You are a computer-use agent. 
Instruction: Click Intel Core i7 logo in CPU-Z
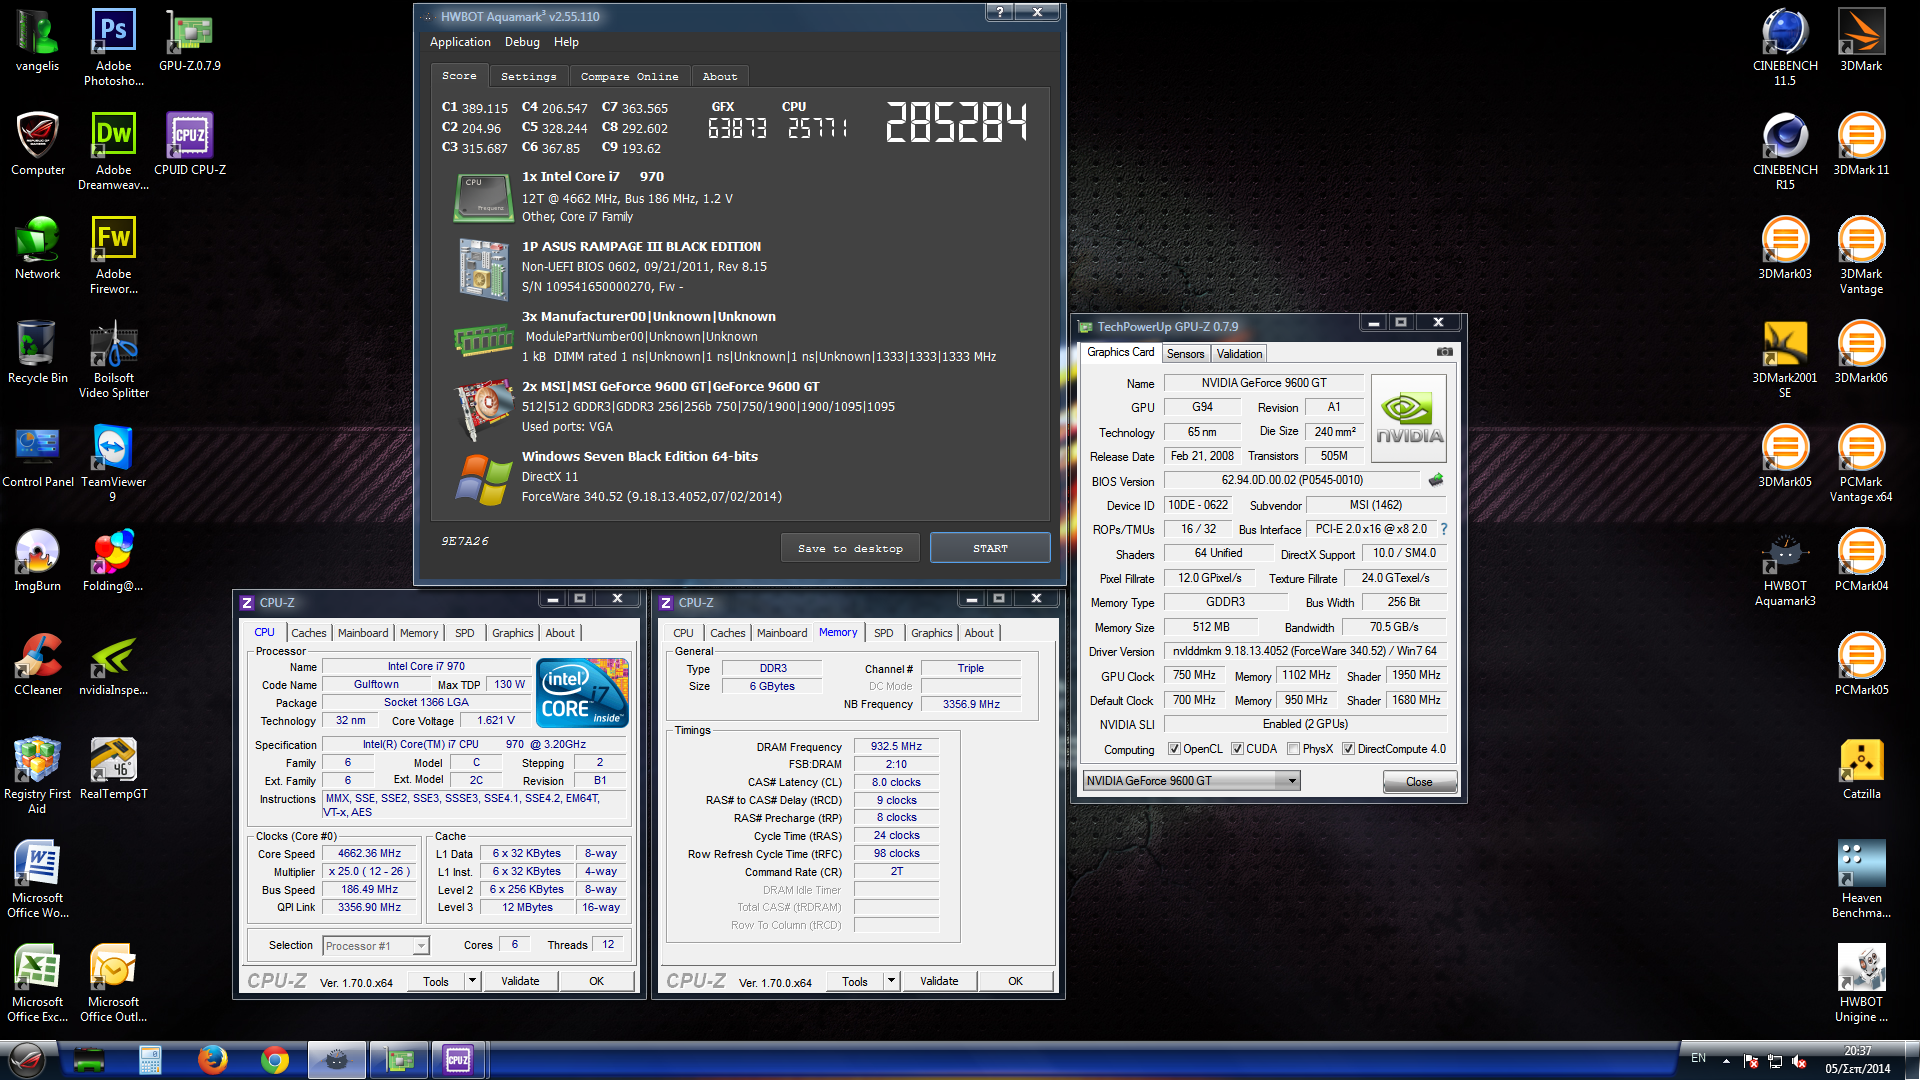tap(582, 692)
